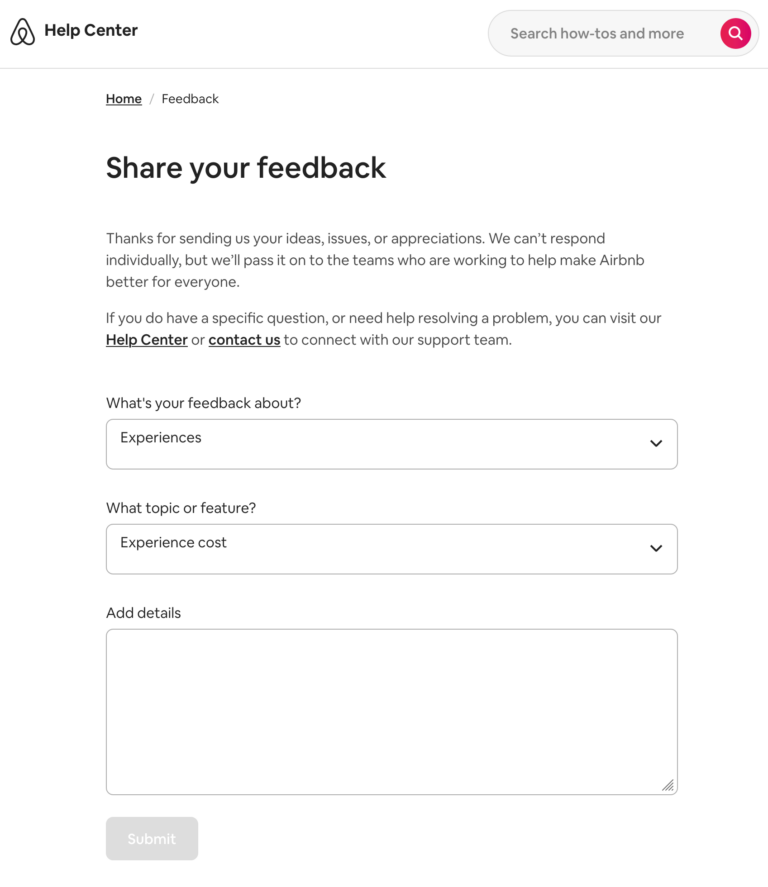Click the Help Center title beside the logo
This screenshot has height=887, width=768.
click(x=91, y=31)
